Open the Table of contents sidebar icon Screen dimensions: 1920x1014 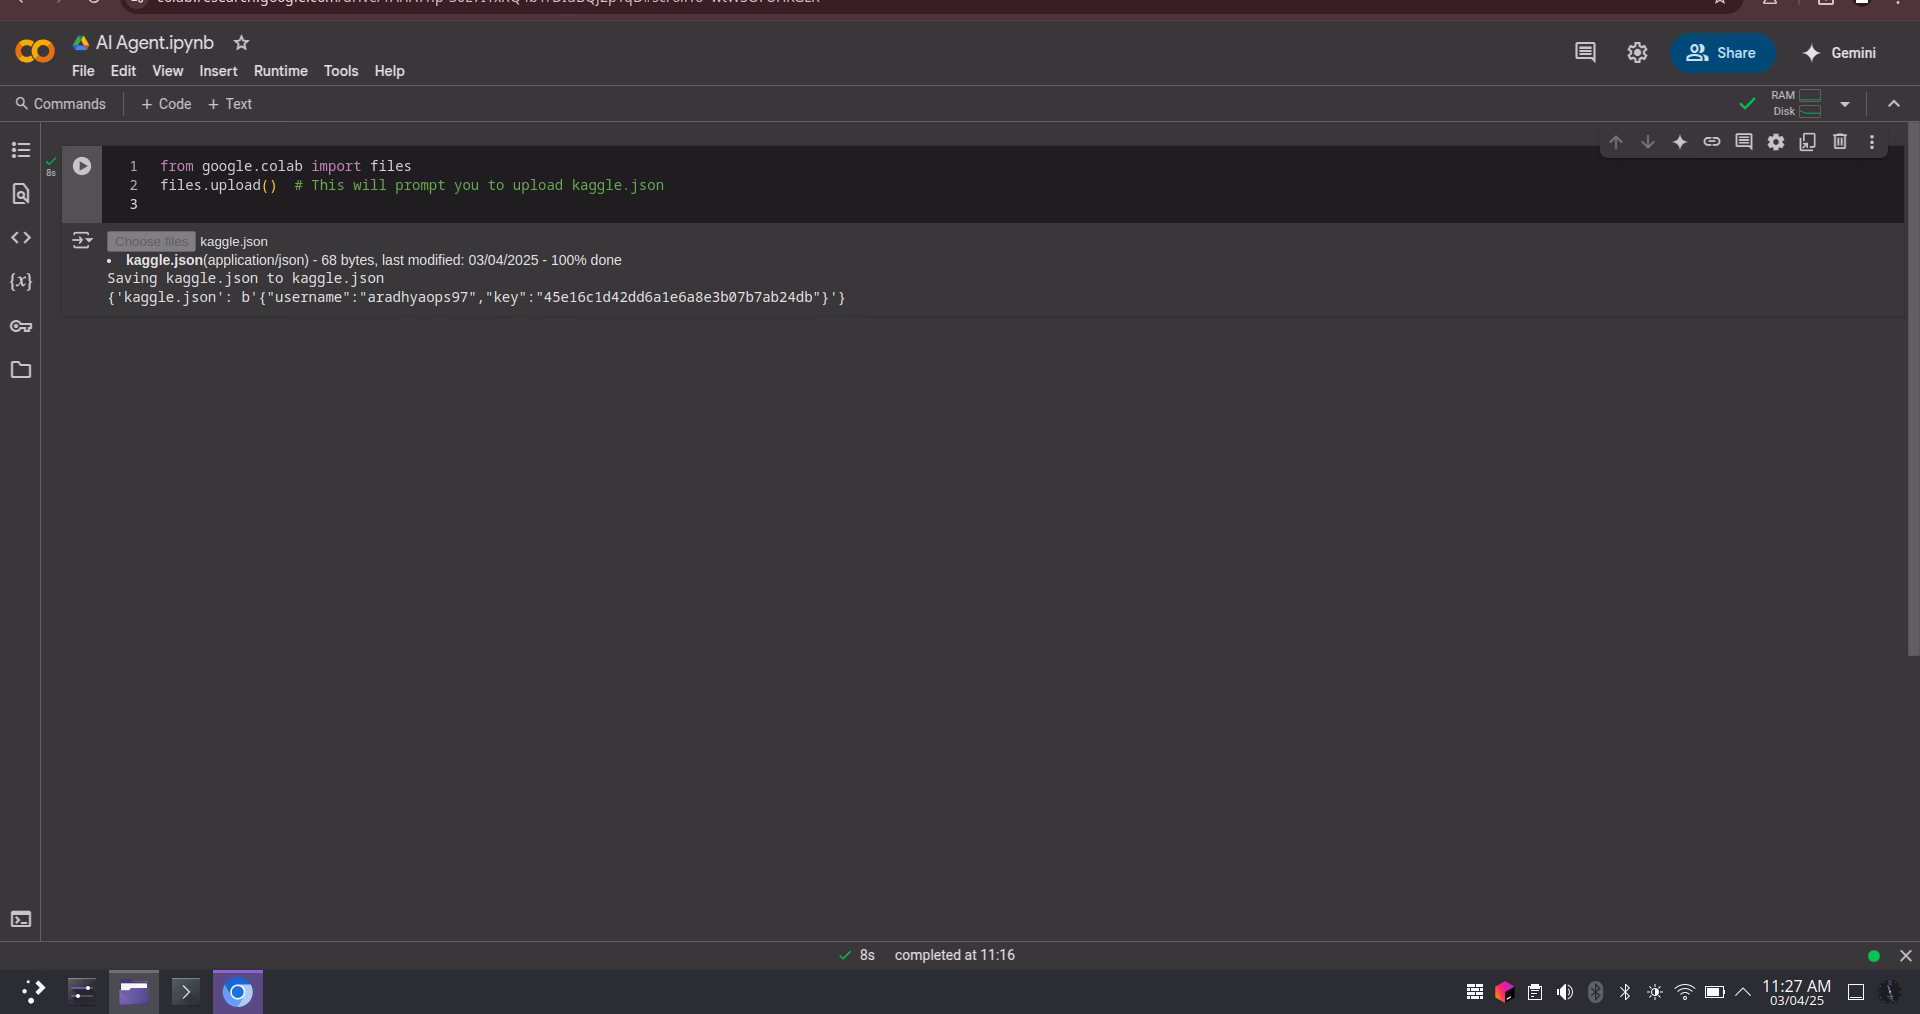coord(21,150)
